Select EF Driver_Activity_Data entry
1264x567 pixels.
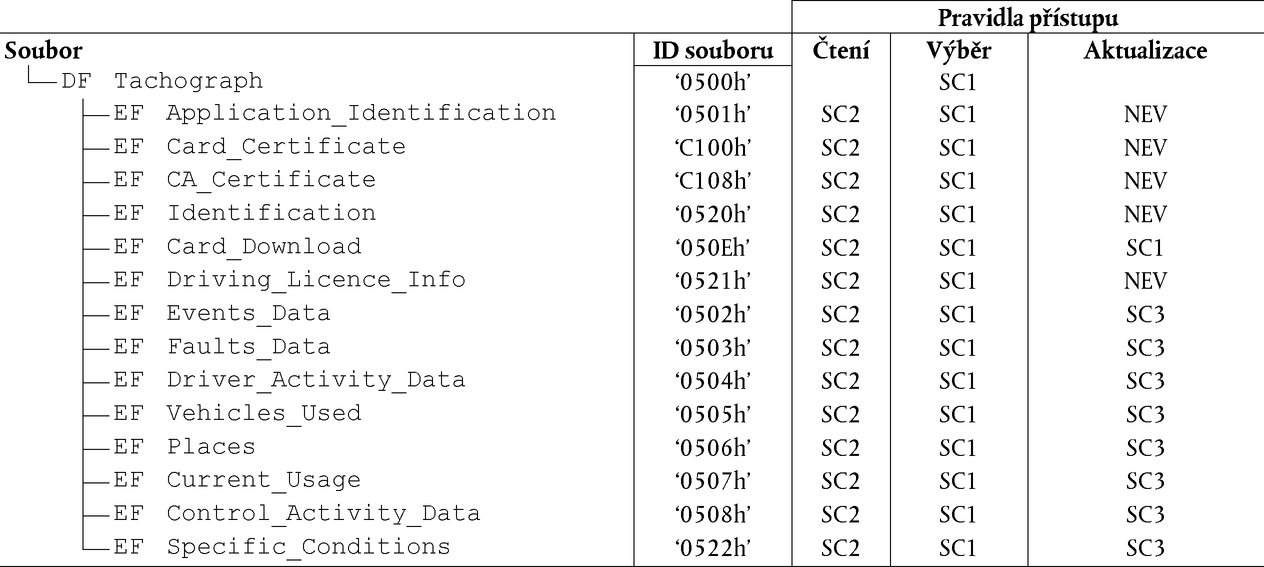pos(289,380)
